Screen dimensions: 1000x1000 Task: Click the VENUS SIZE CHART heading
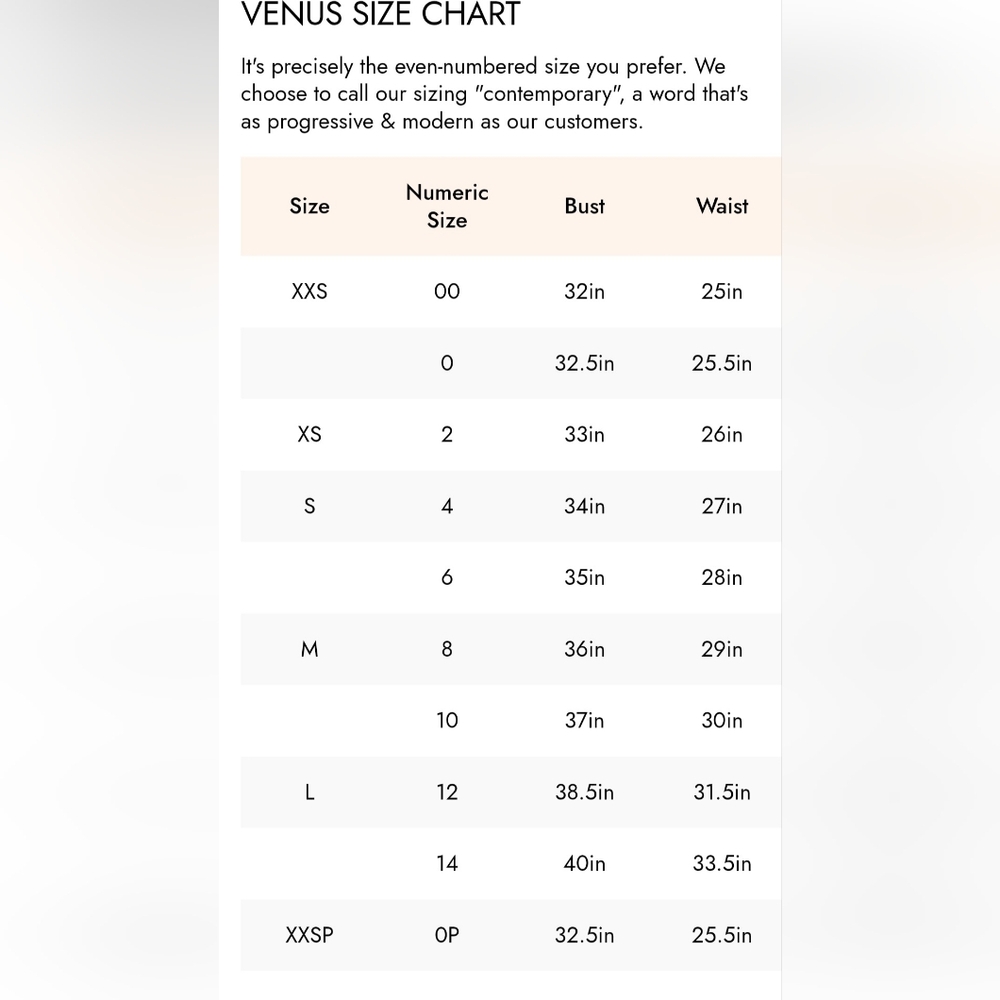[381, 13]
